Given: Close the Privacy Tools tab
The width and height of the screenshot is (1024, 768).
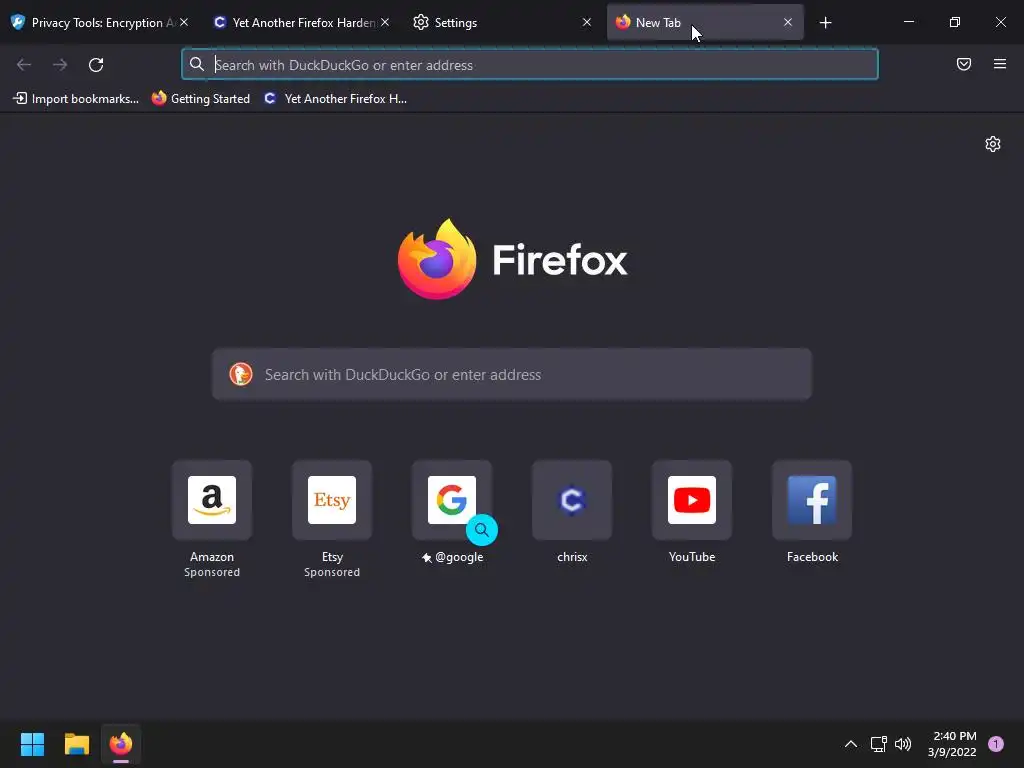Looking at the screenshot, I should pos(184,22).
